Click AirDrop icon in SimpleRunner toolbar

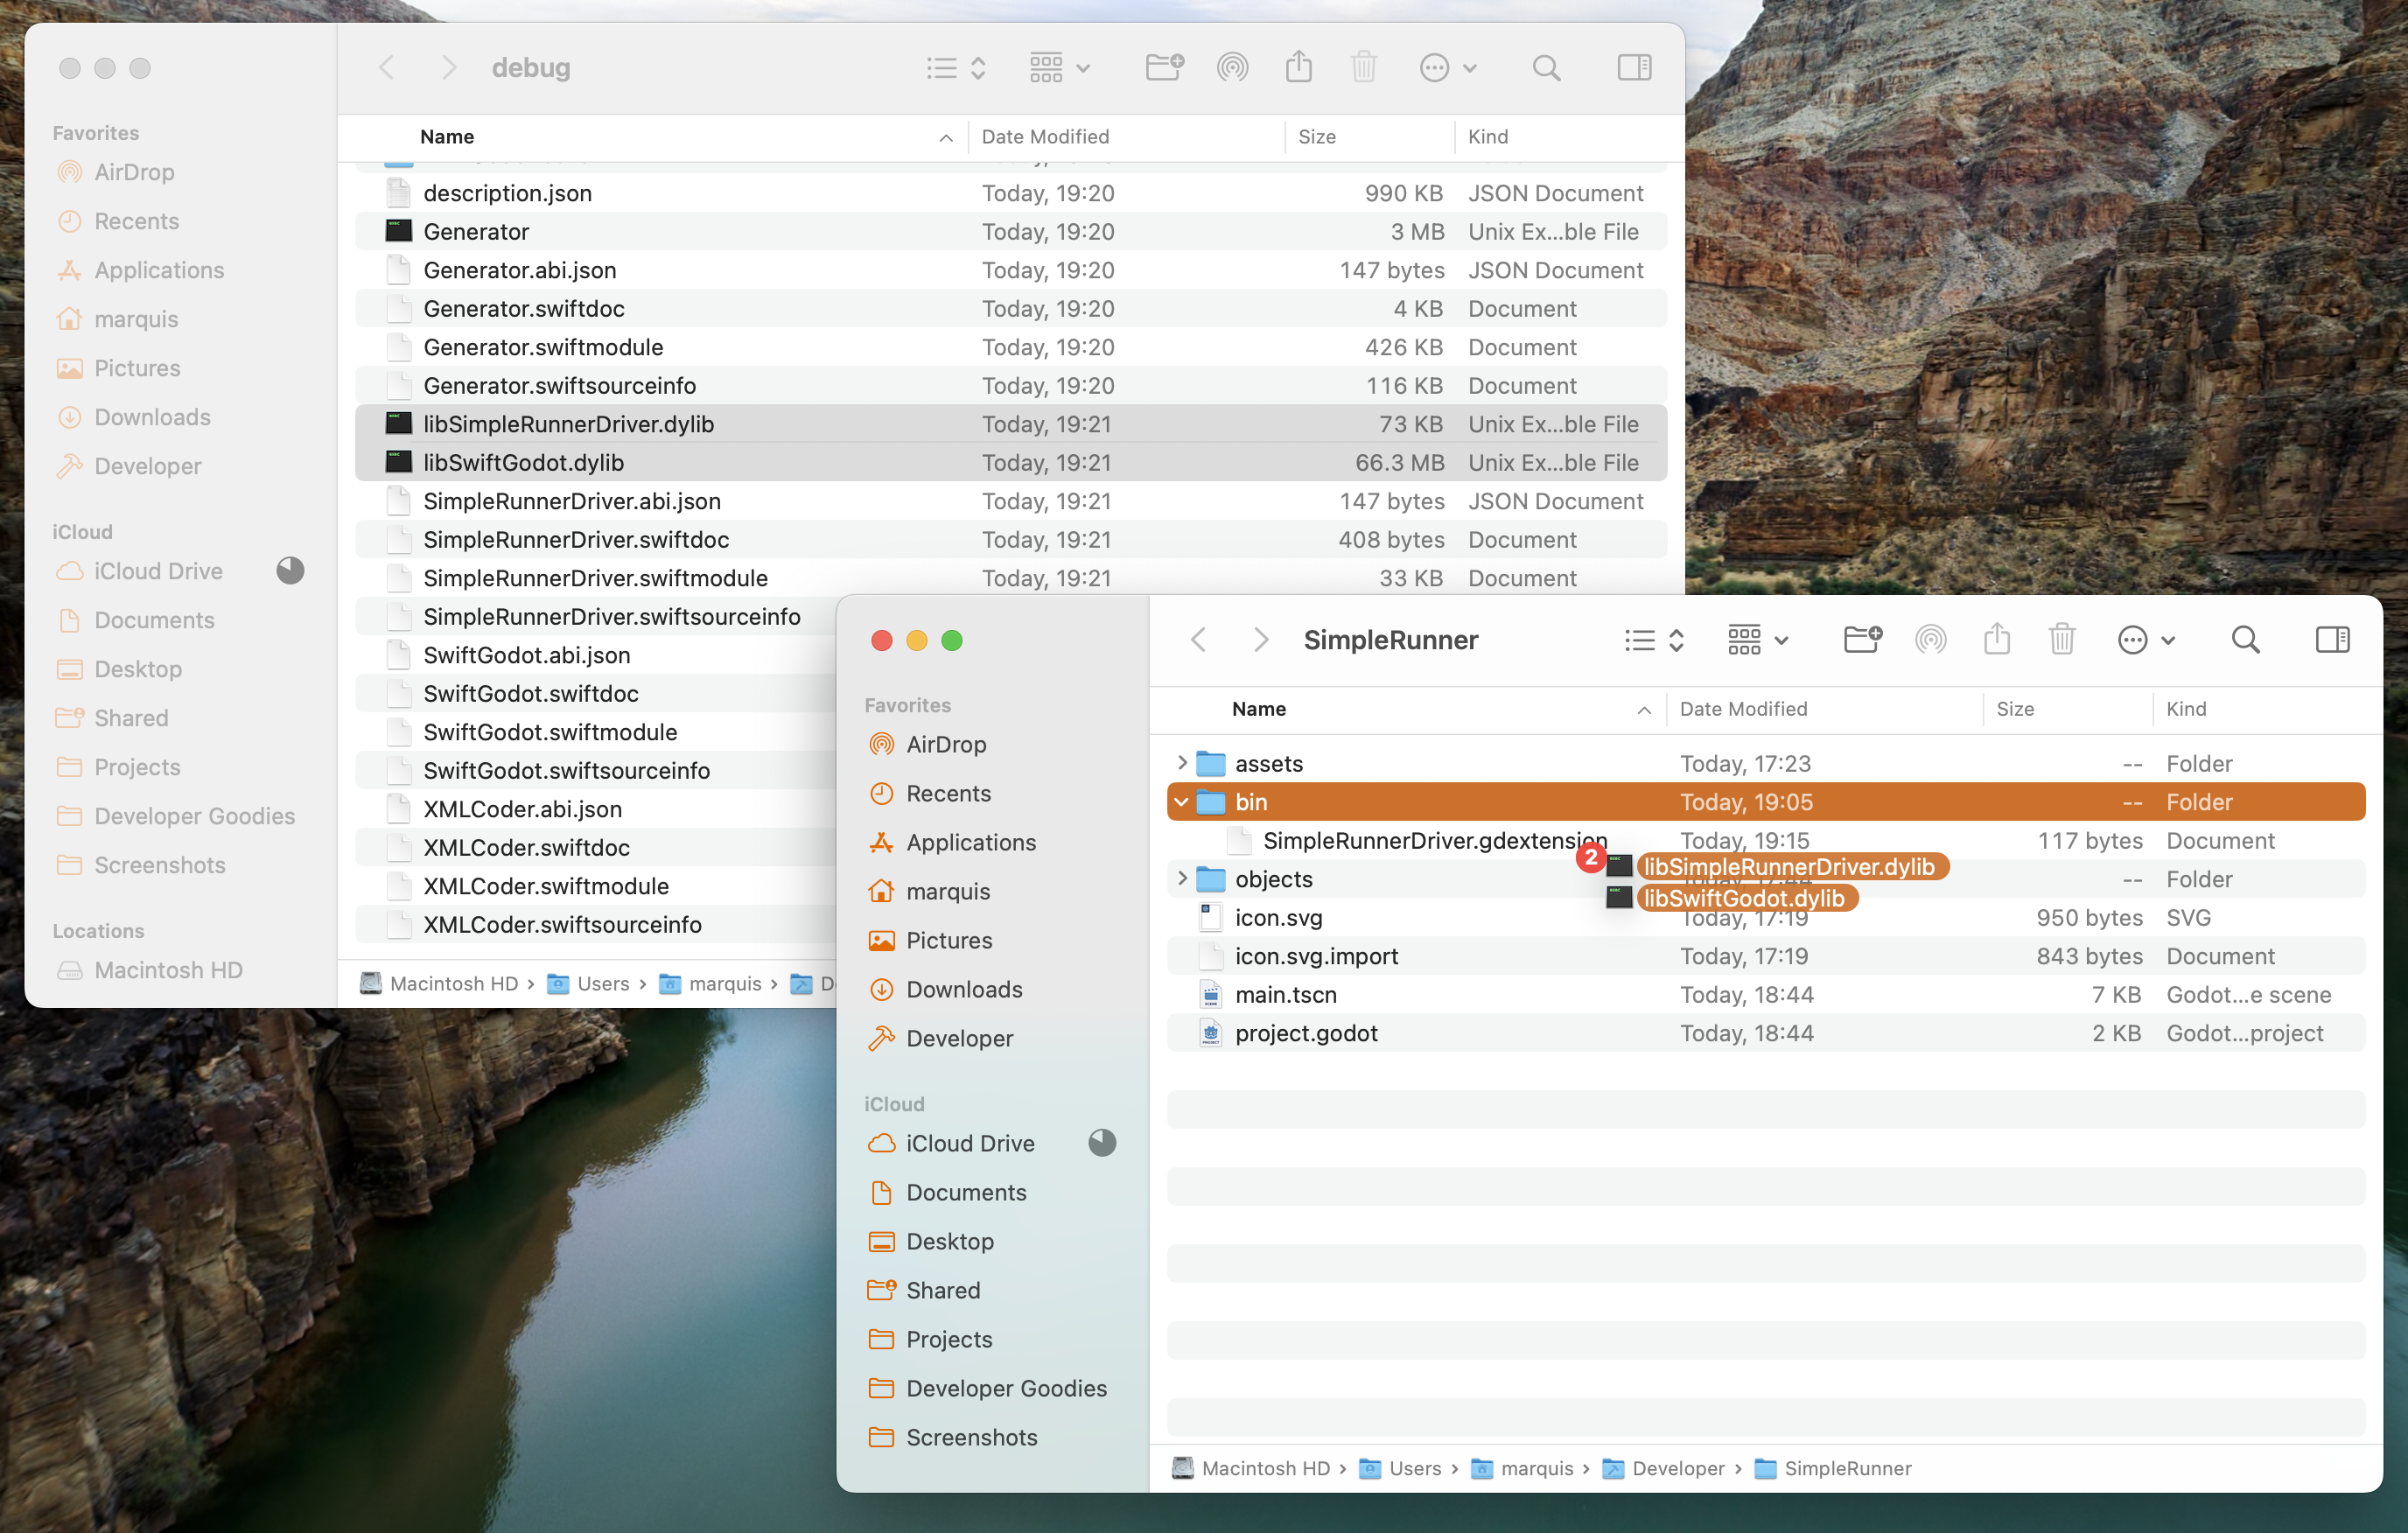click(x=1930, y=640)
